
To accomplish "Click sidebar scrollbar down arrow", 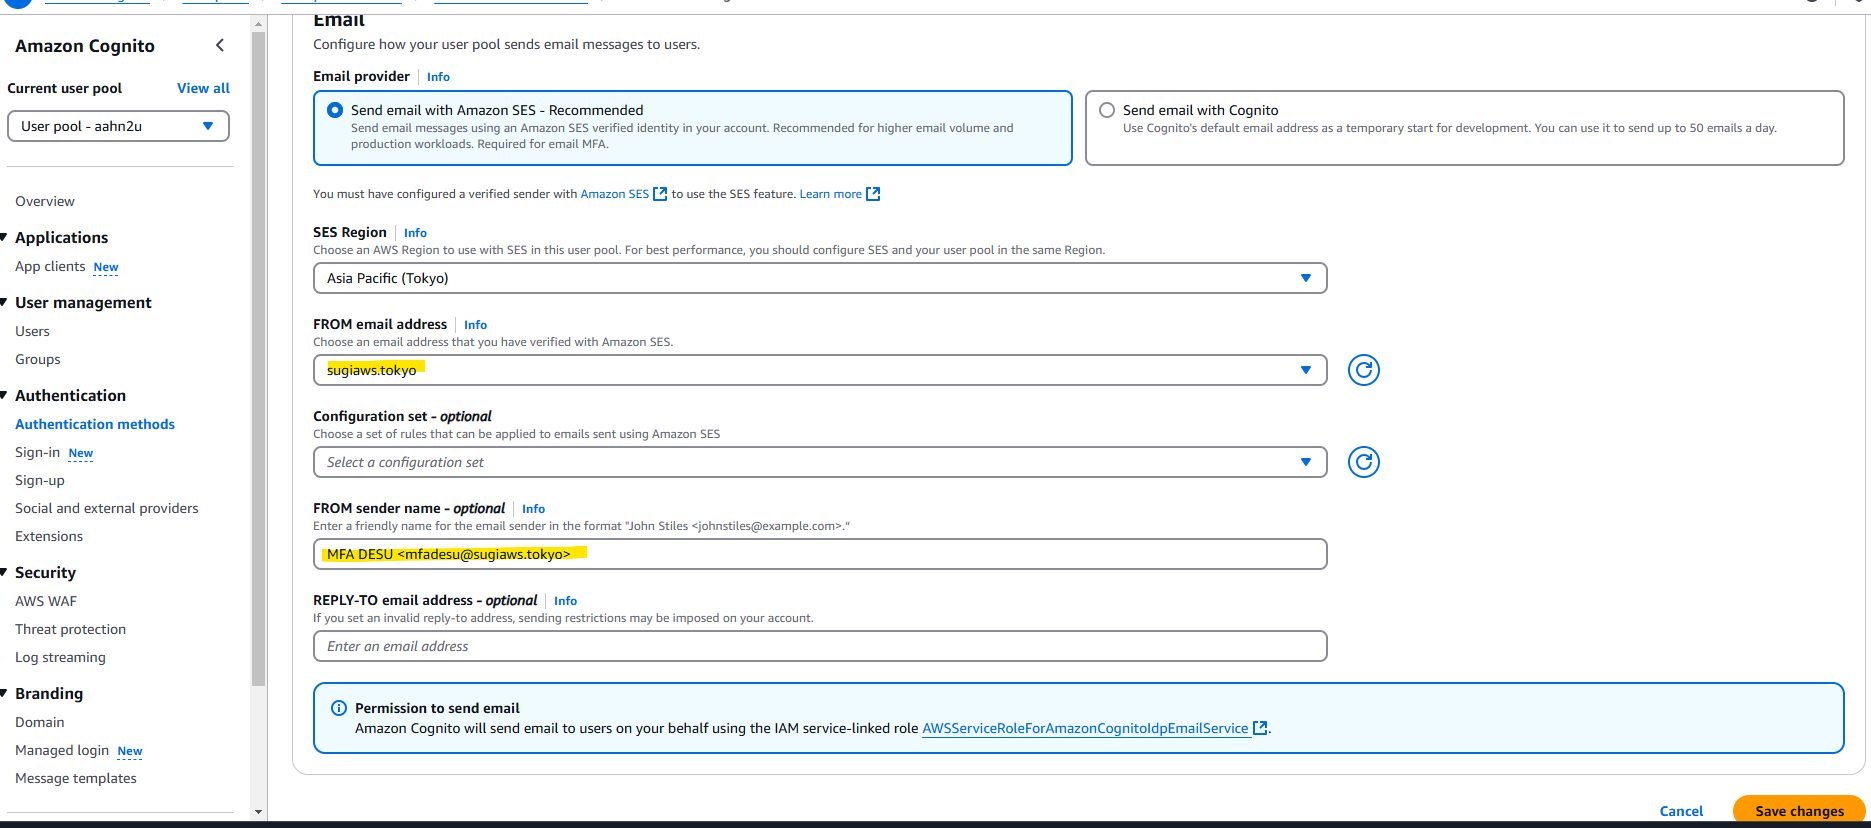I will (259, 812).
